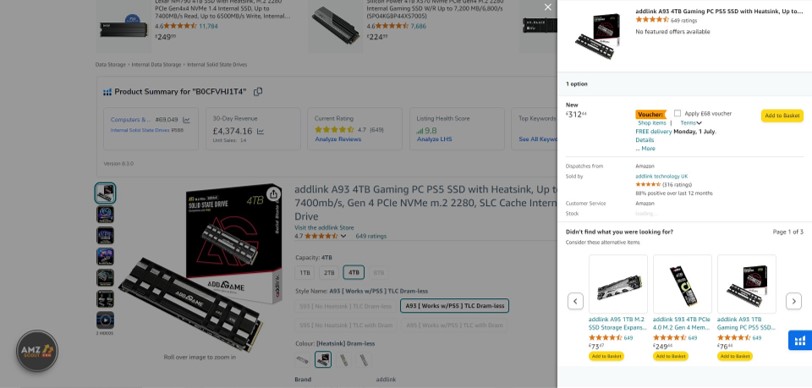Click the blue chart widget button

[x=800, y=340]
